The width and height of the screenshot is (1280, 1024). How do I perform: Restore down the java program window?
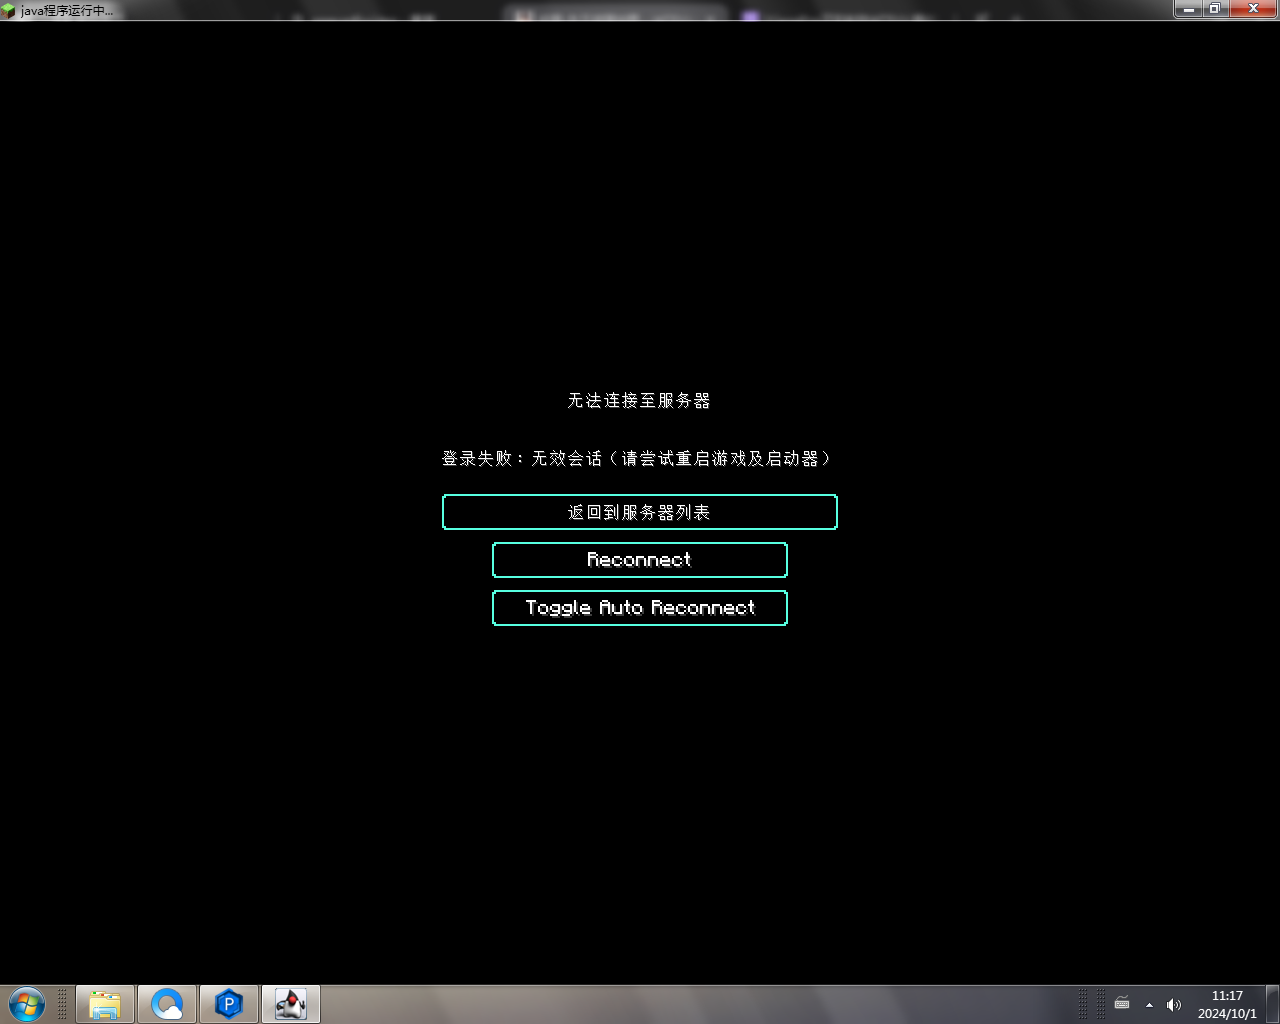pyautogui.click(x=1214, y=8)
